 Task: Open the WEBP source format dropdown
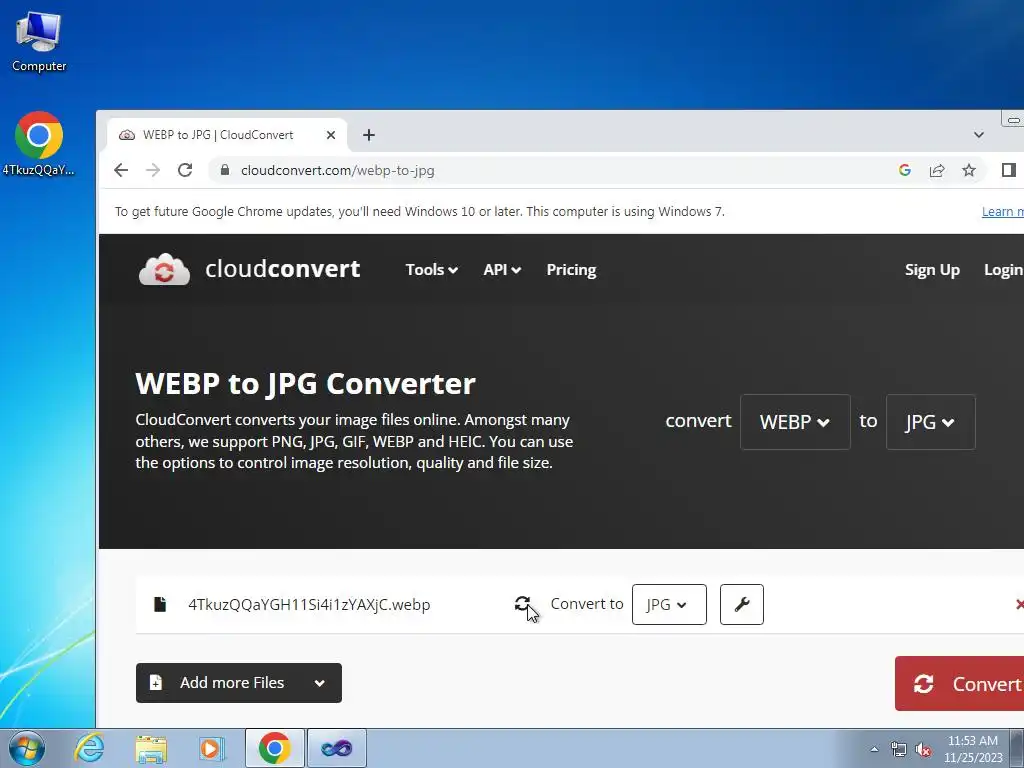click(795, 422)
